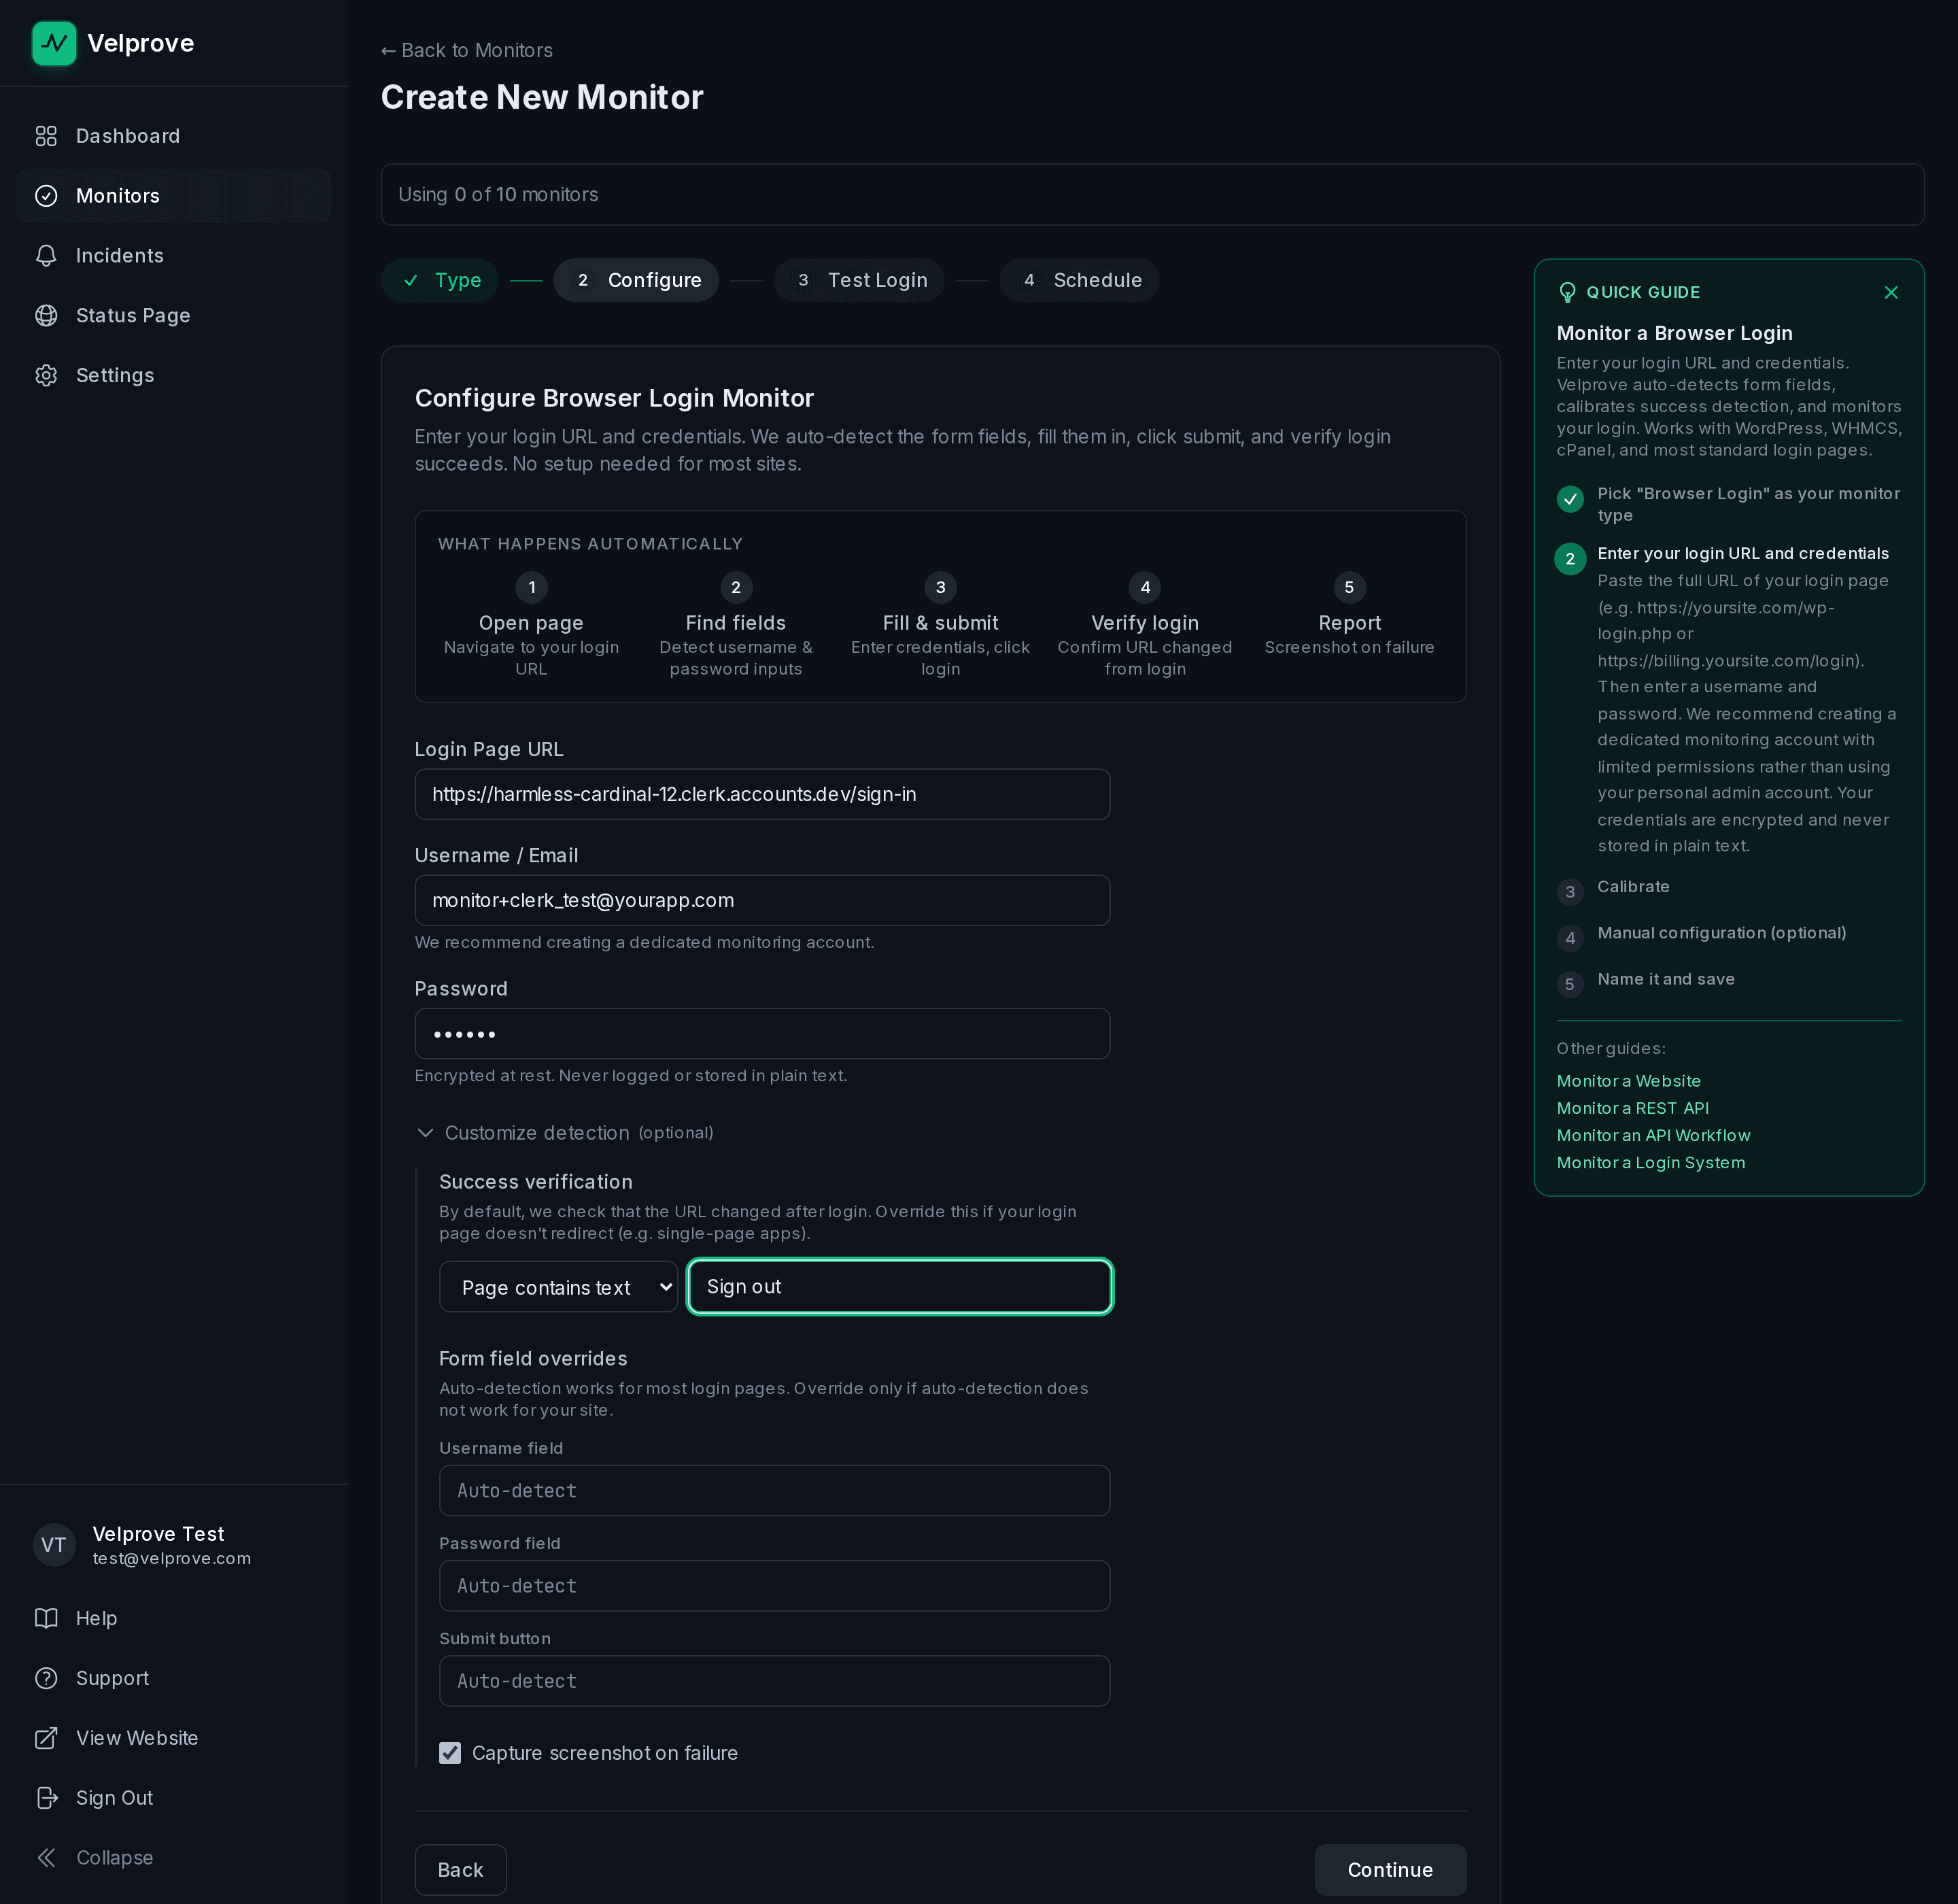Click the Quick Guide lightbulb icon

coord(1567,292)
